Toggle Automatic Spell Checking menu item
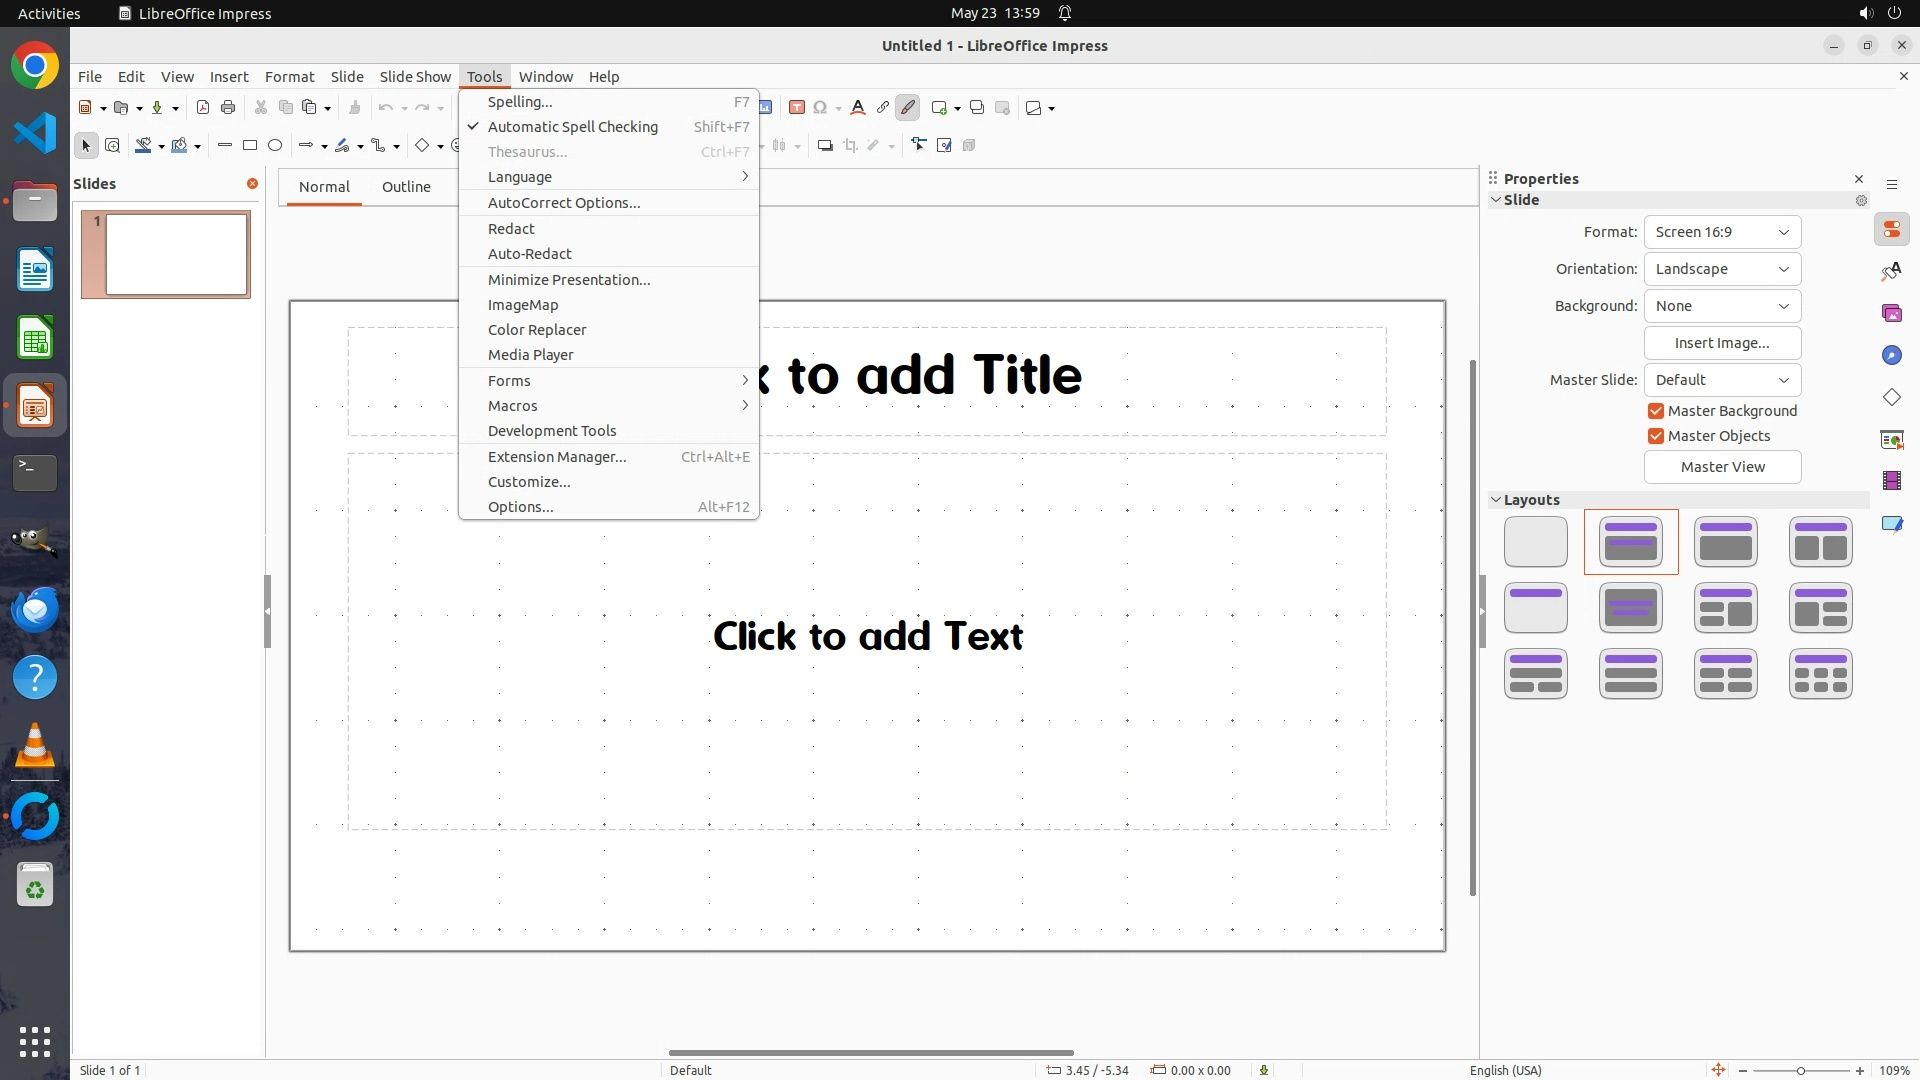 click(572, 127)
